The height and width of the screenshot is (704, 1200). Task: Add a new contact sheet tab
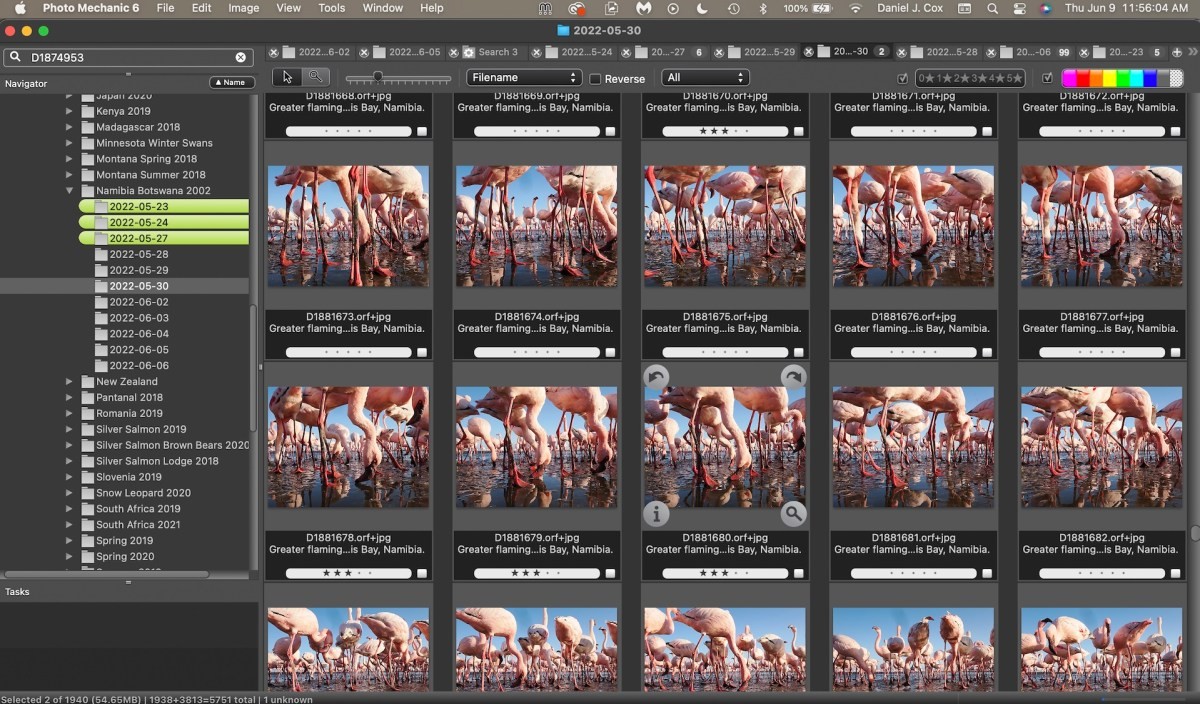(x=1176, y=52)
